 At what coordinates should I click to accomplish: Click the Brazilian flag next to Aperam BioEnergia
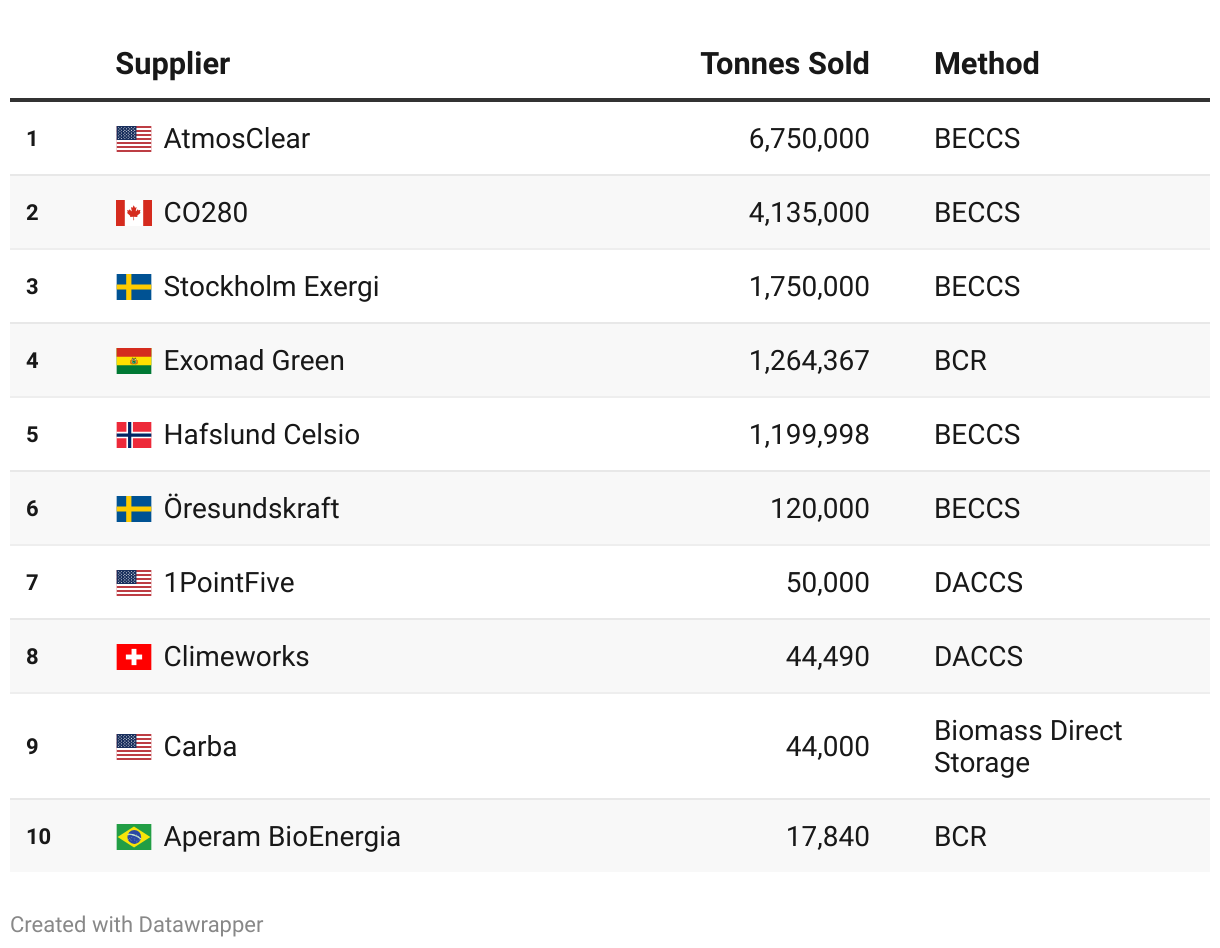pos(134,837)
